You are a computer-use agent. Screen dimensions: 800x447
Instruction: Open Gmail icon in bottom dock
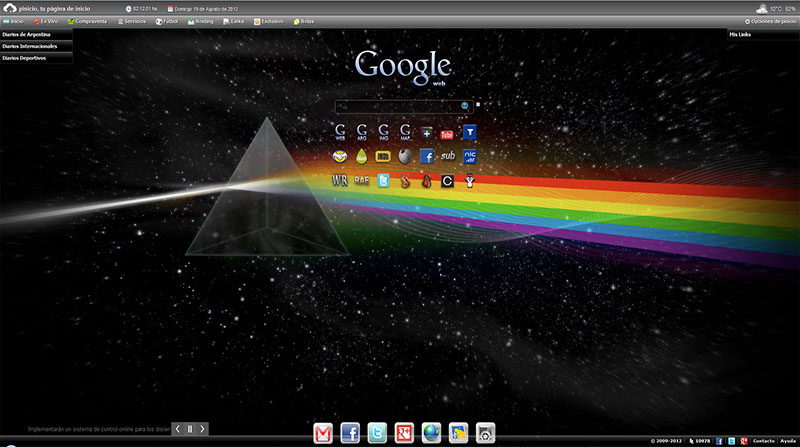(x=323, y=432)
